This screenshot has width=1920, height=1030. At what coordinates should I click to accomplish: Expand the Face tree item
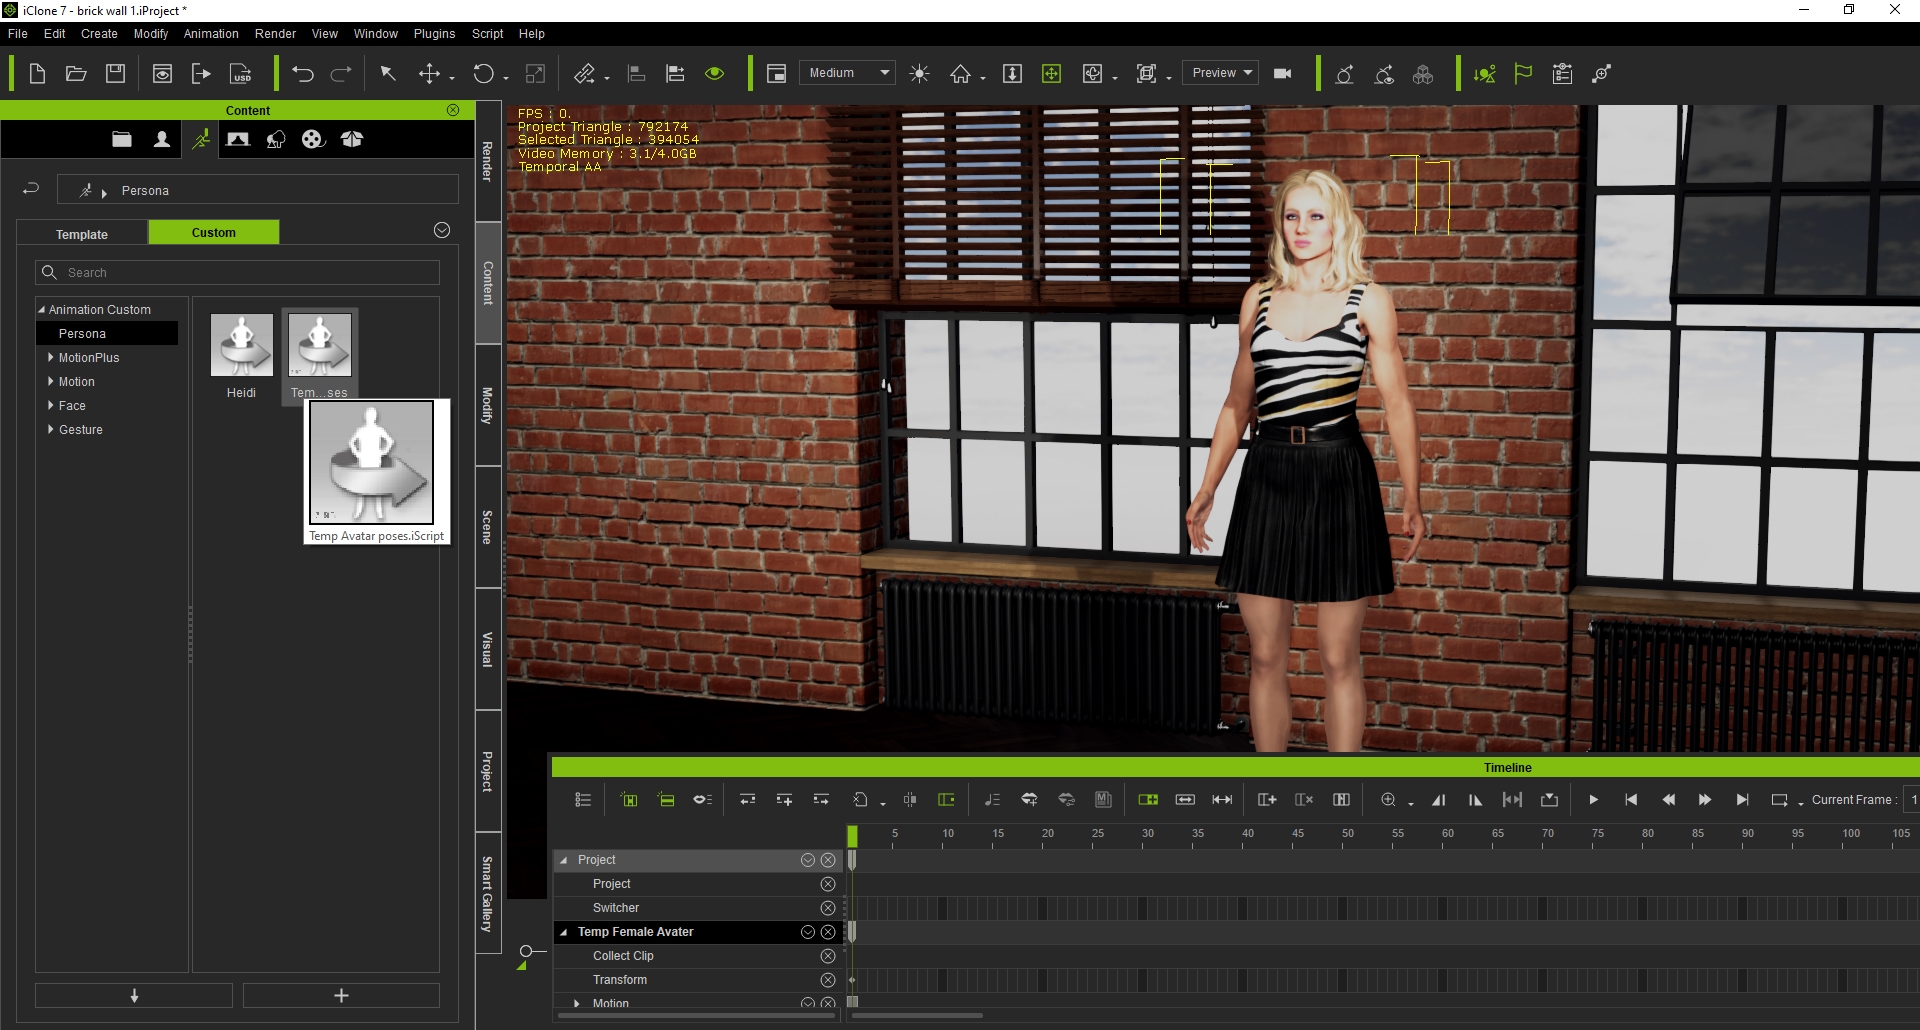(51, 405)
